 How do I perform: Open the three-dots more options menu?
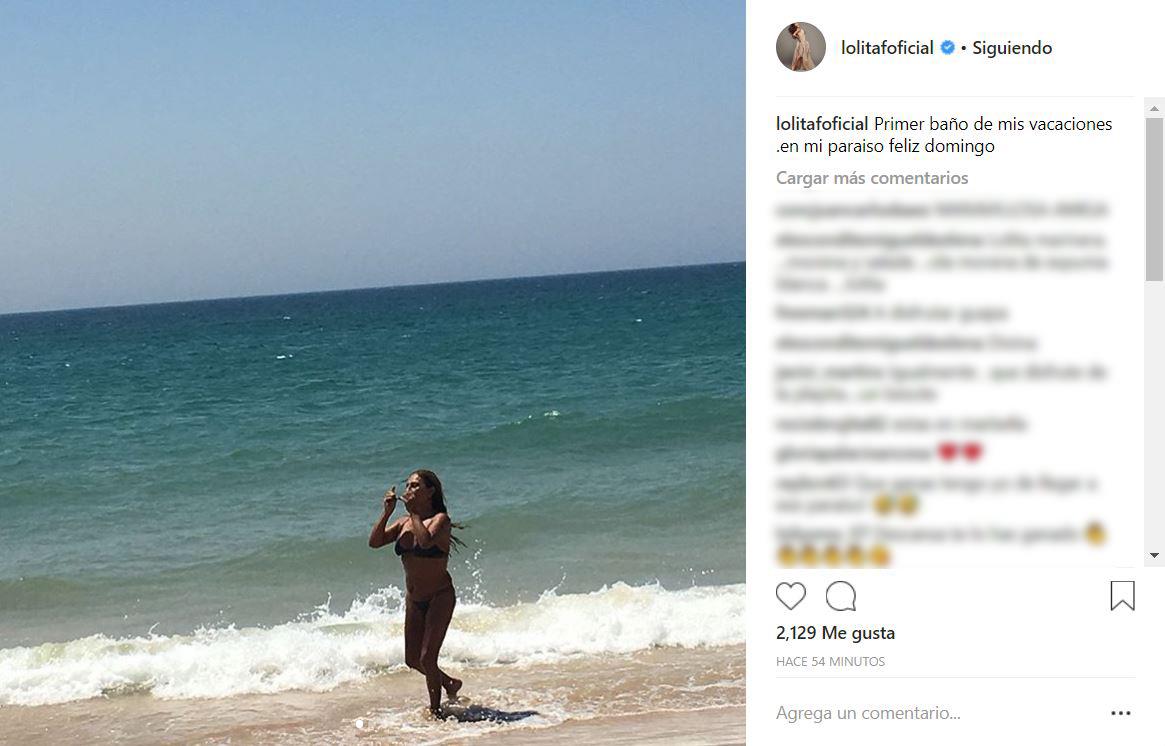pyautogui.click(x=1120, y=713)
